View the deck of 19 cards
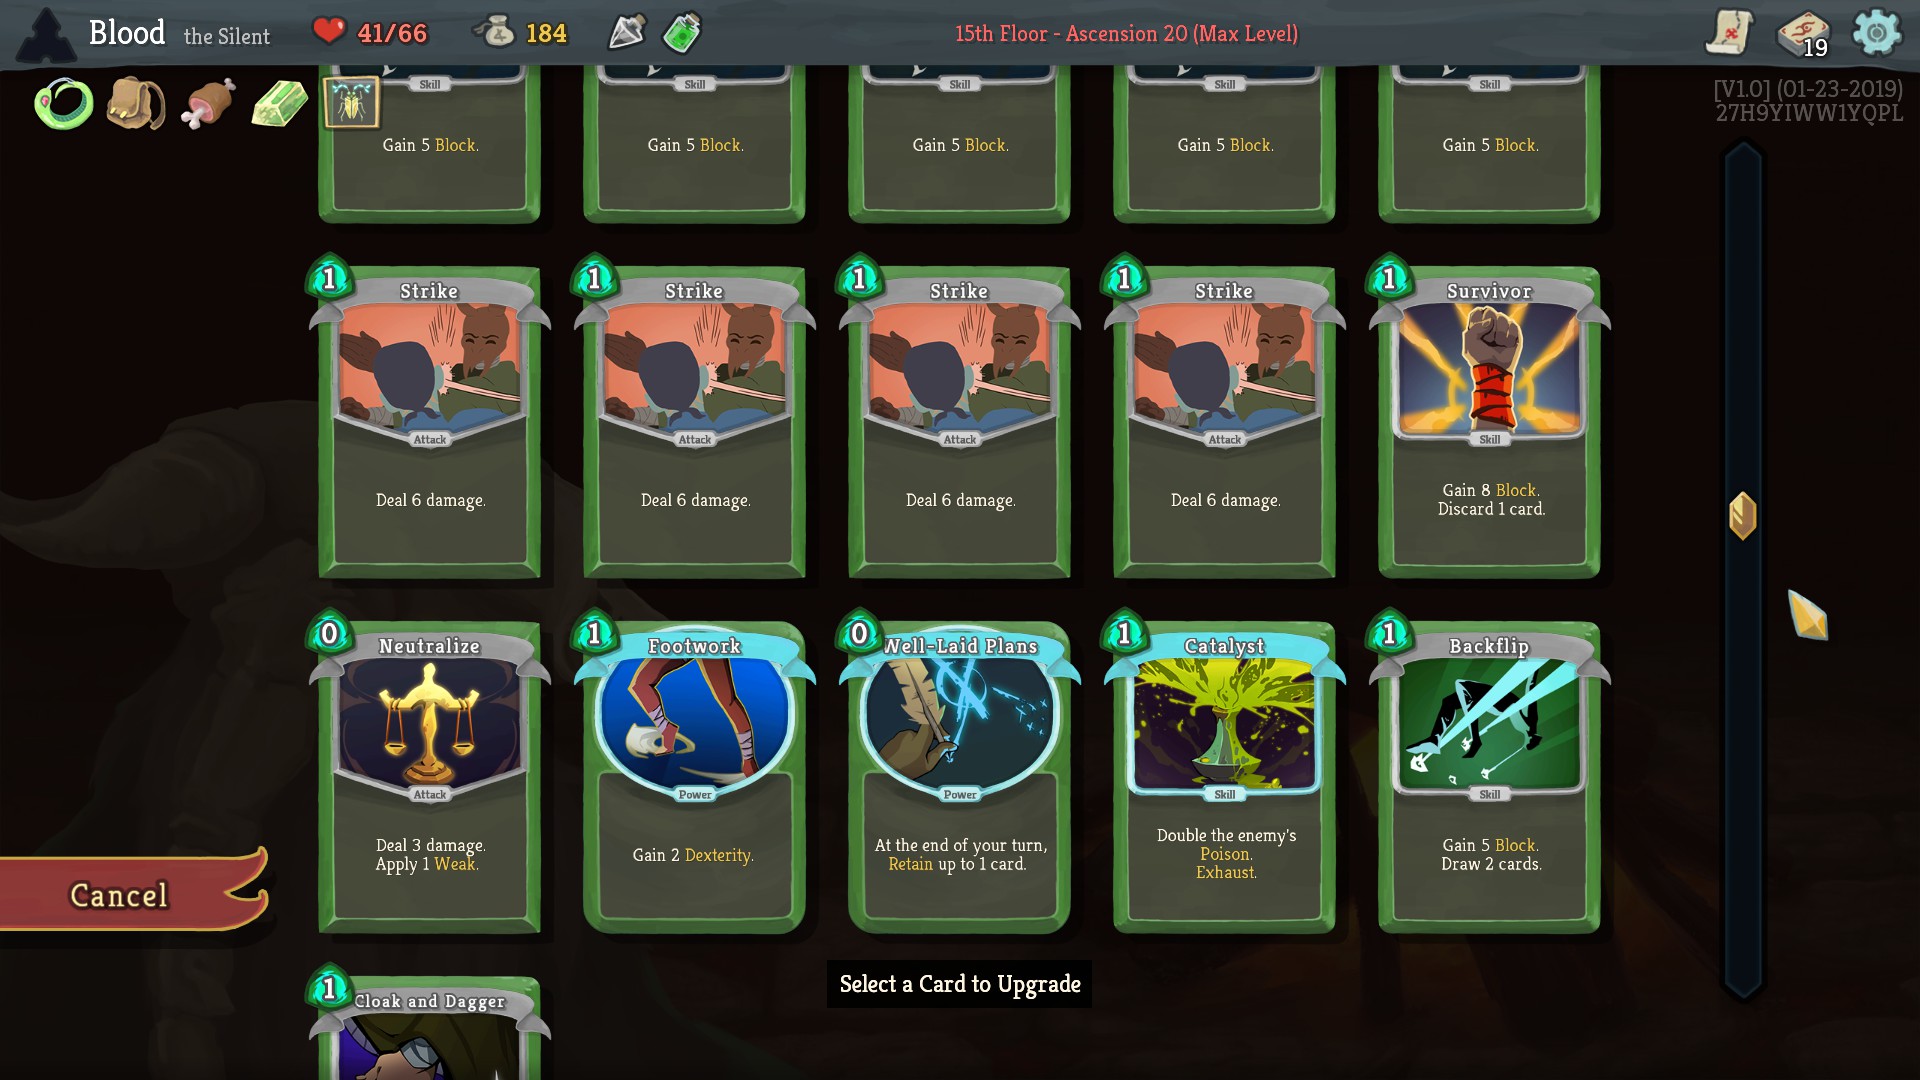The height and width of the screenshot is (1080, 1920). tap(1803, 33)
